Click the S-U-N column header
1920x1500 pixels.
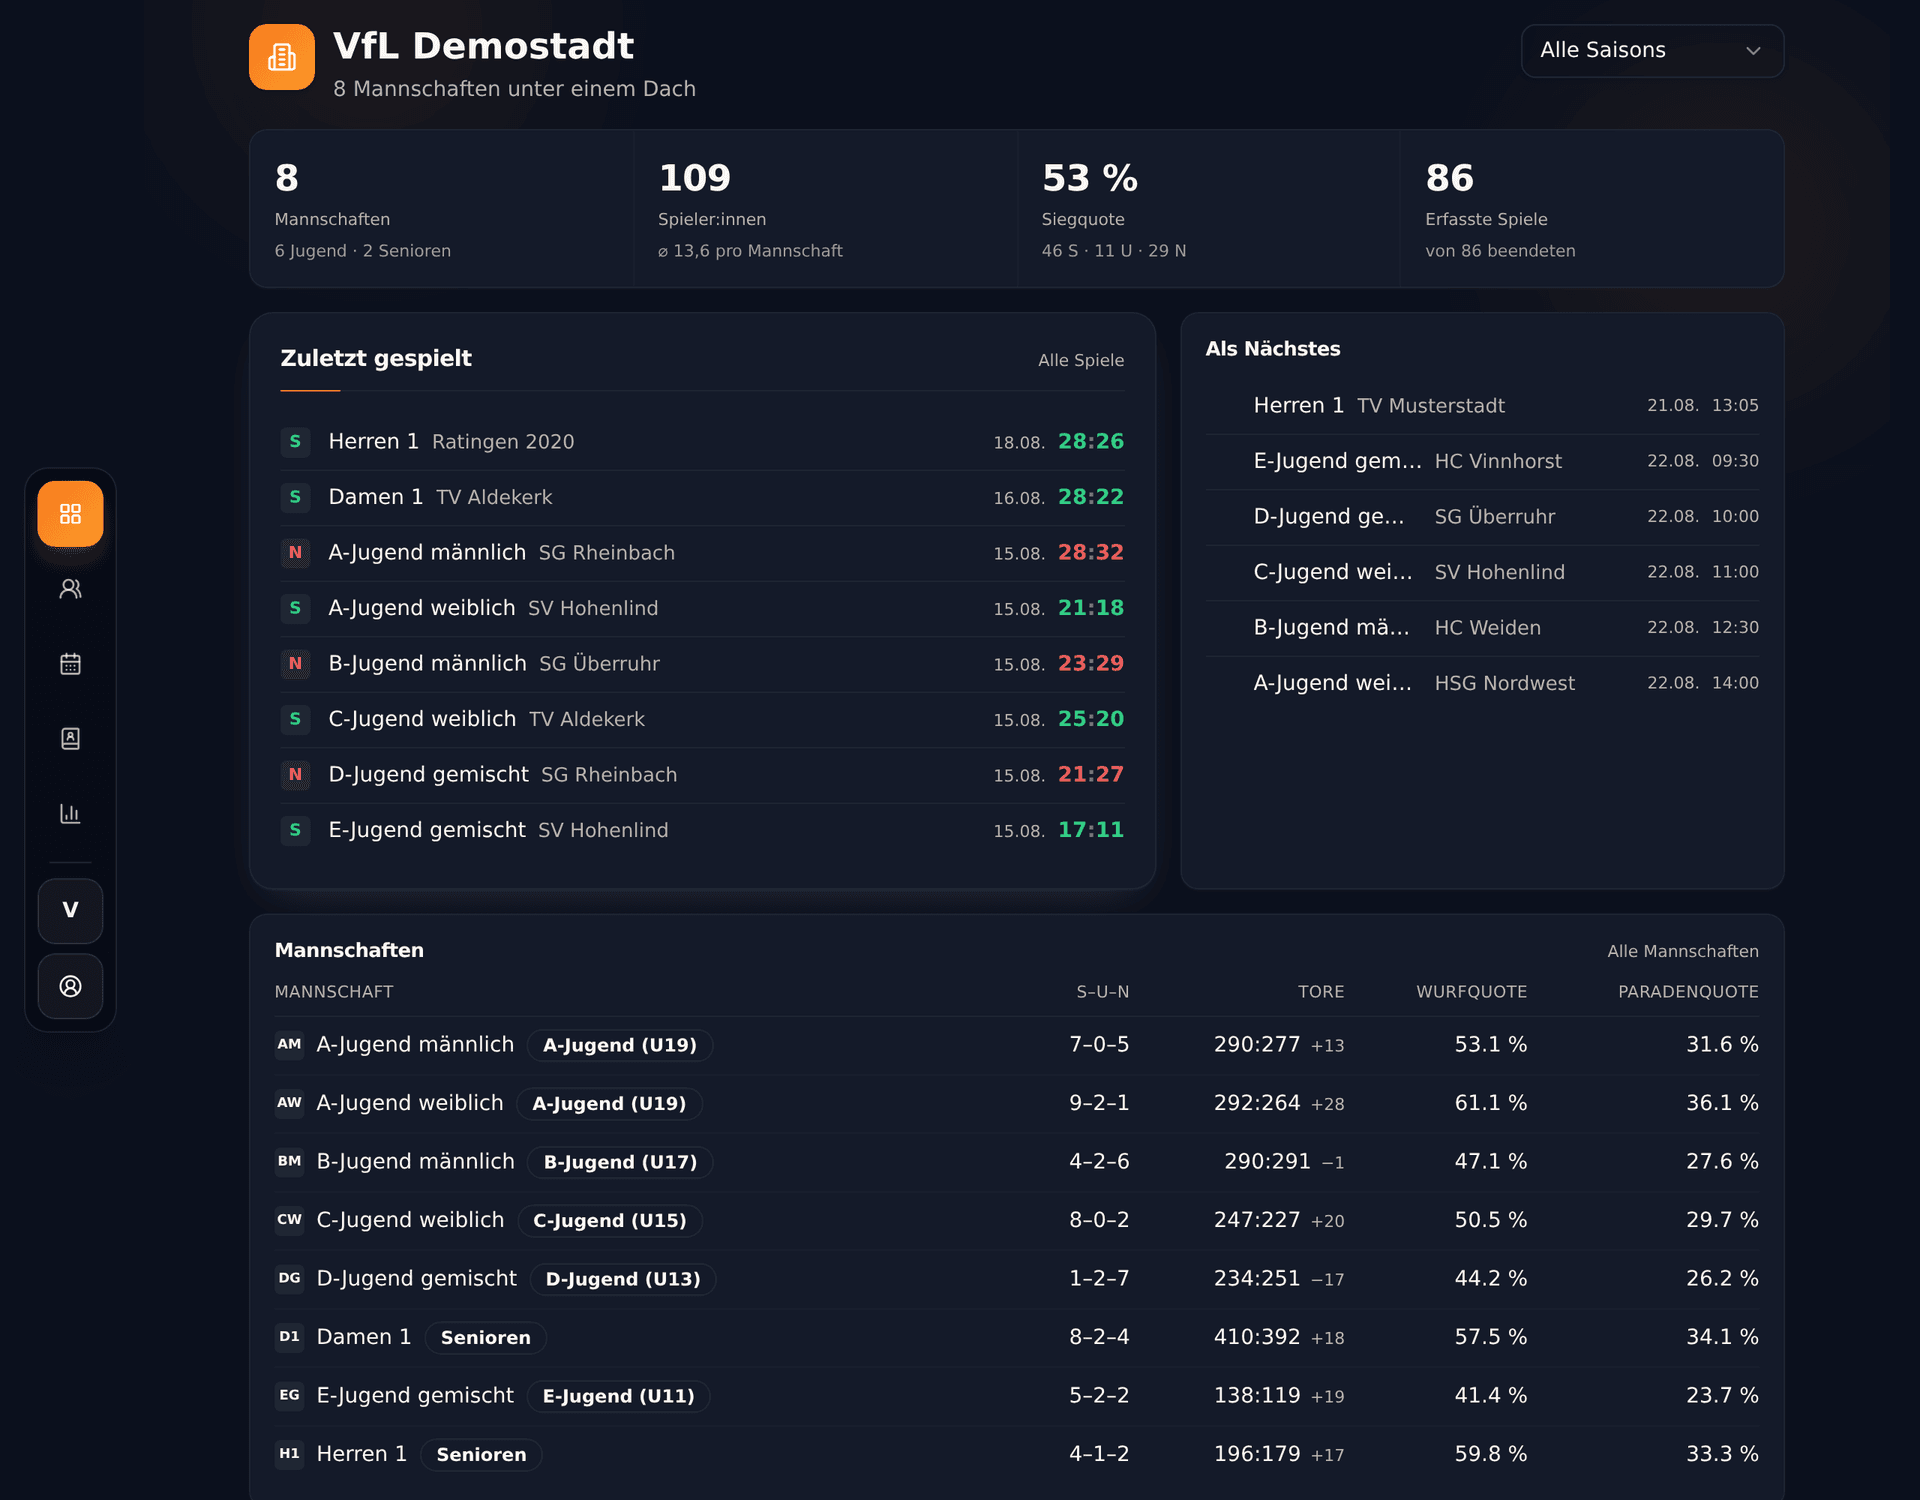pyautogui.click(x=1103, y=992)
